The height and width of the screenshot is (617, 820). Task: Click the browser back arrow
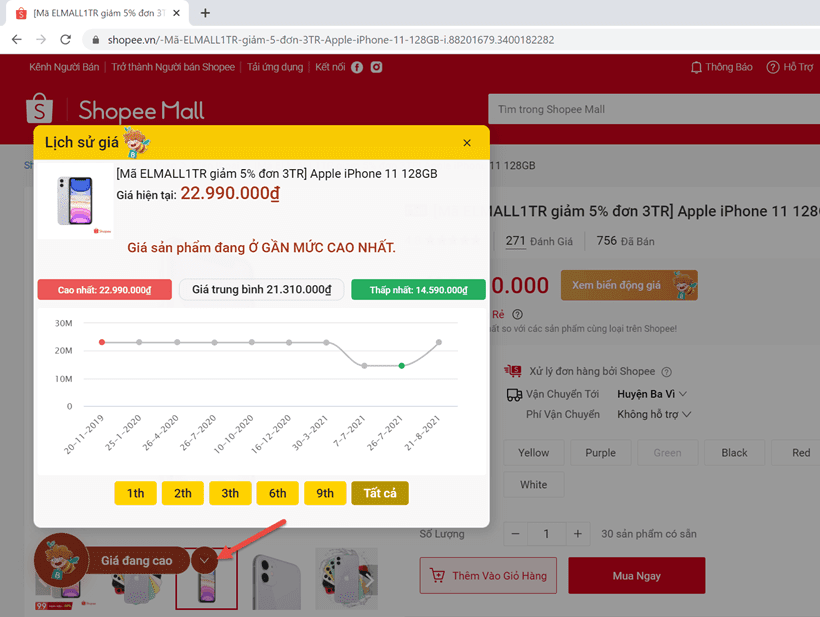click(16, 38)
